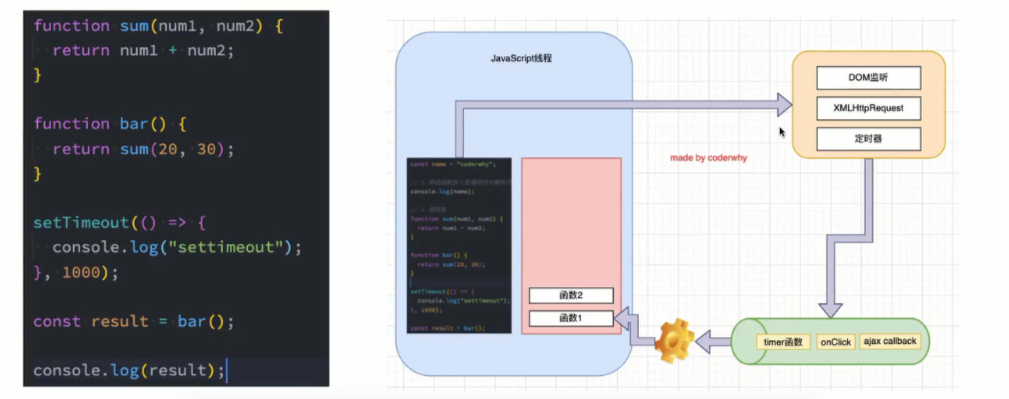Click the '}, 1000);' line in the large editor
This screenshot has height=399, width=1009.
coord(76,272)
